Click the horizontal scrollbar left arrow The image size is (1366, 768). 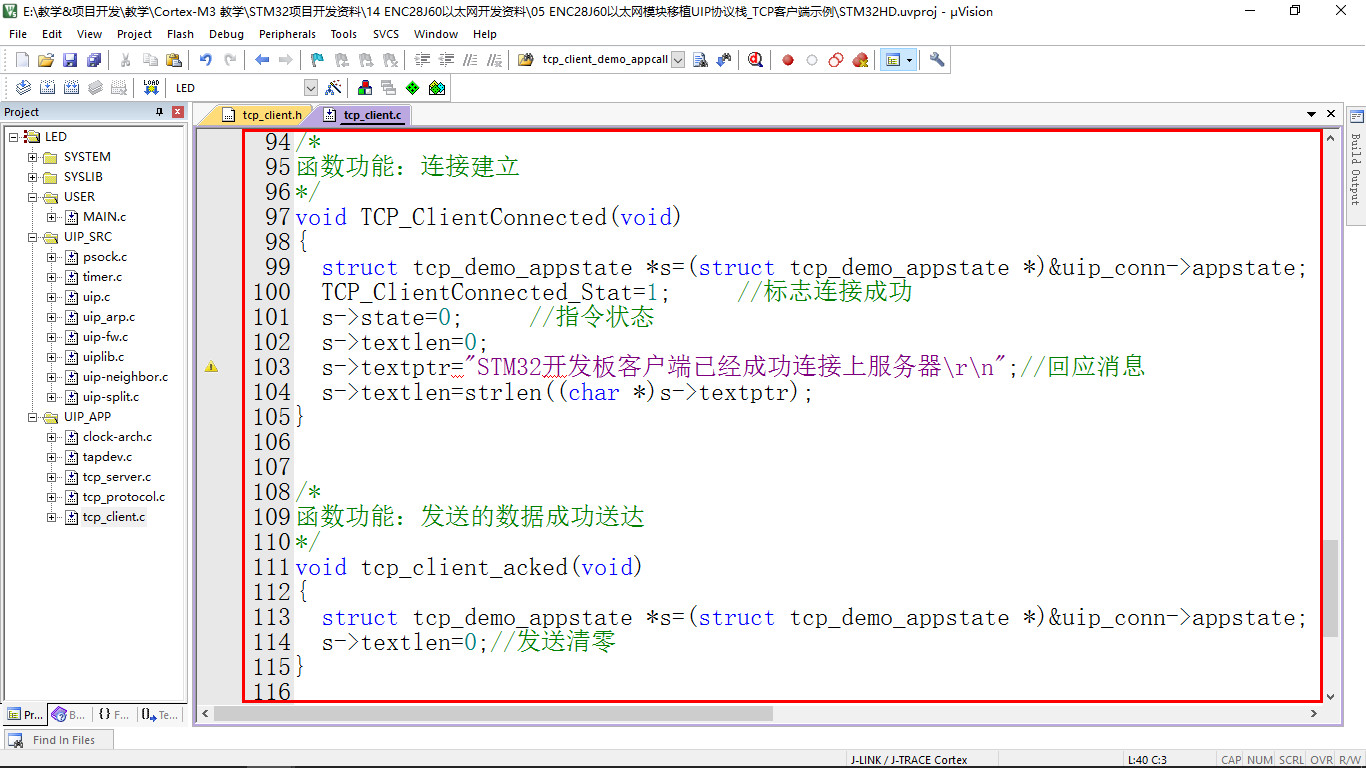point(205,714)
